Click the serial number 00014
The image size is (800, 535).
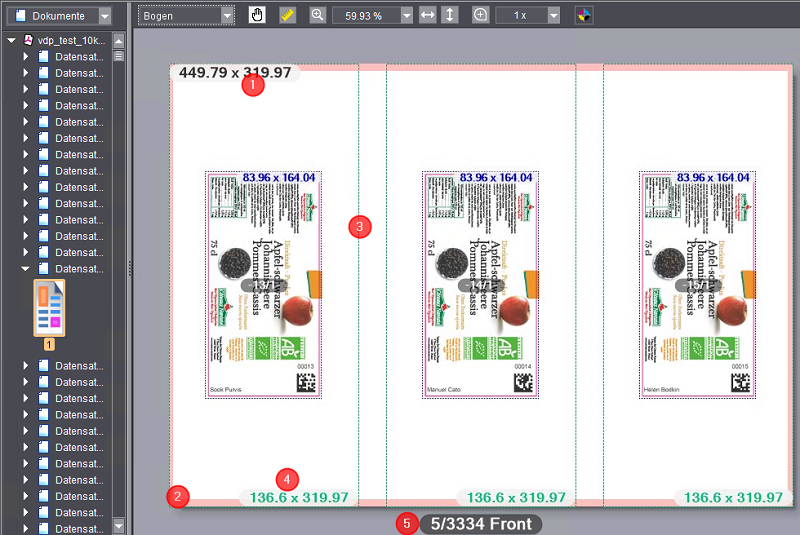pyautogui.click(x=522, y=366)
